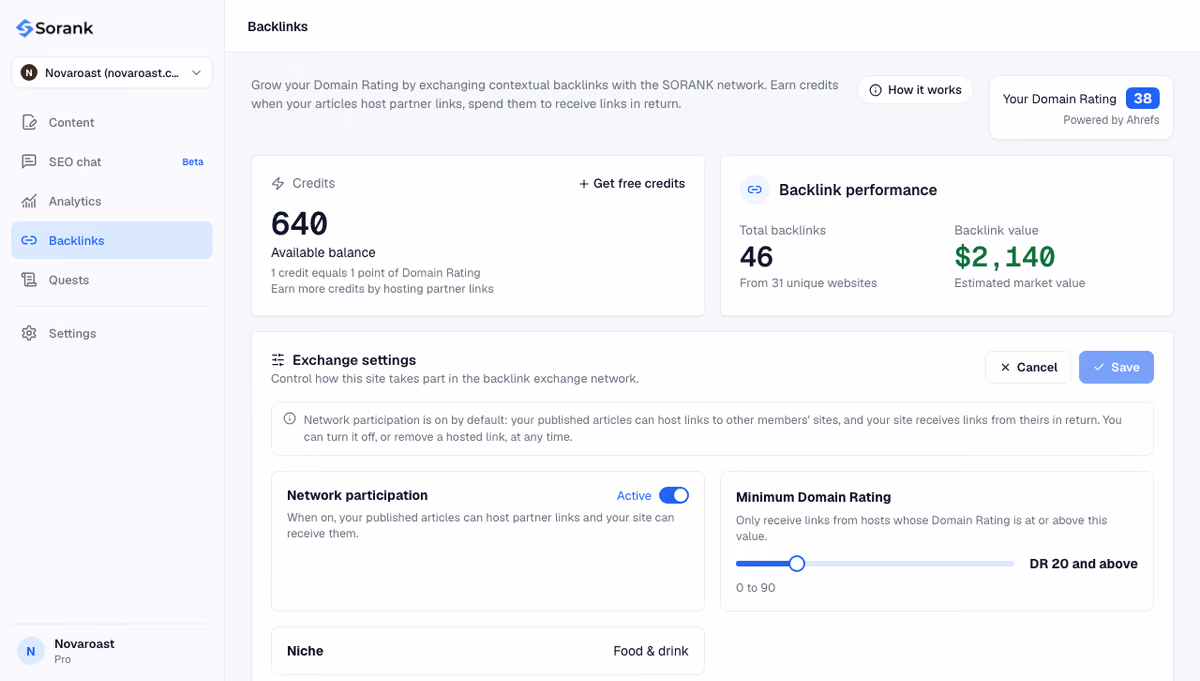Click the Domain Rating 38 badge

[1142, 98]
